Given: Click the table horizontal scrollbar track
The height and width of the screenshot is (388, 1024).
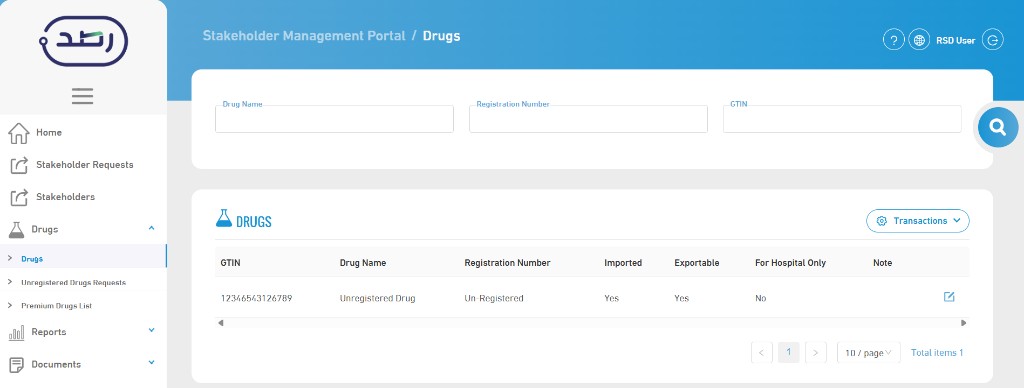Looking at the screenshot, I should tap(592, 323).
